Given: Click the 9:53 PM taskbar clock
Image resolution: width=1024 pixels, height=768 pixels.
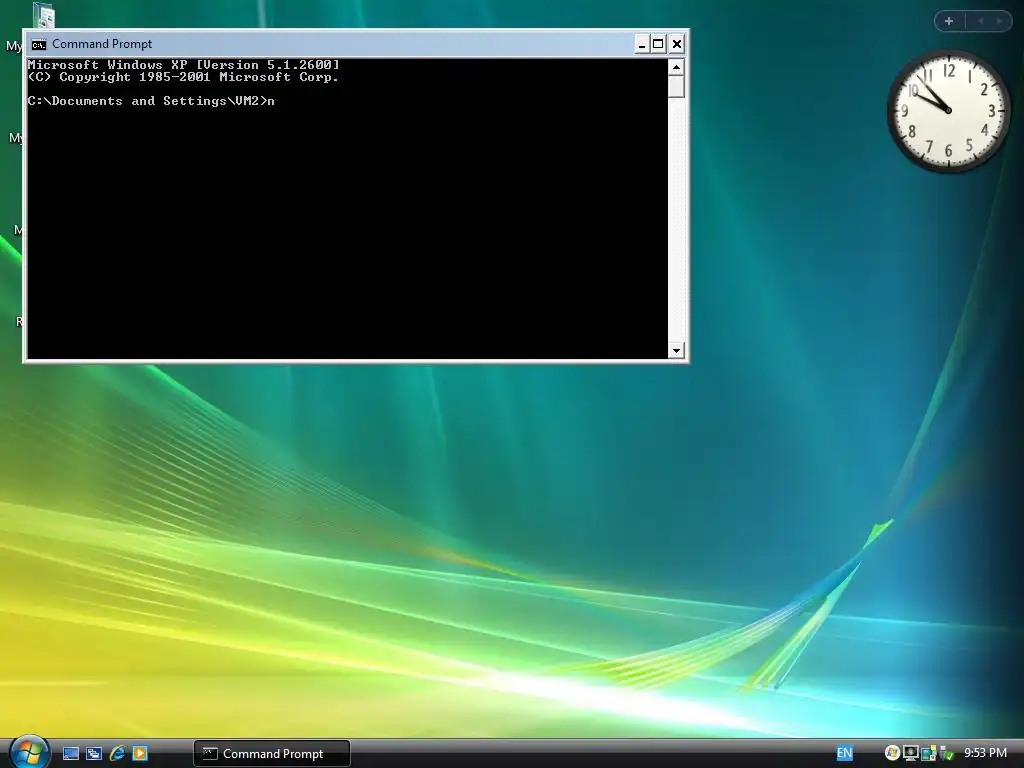Looking at the screenshot, I should tap(985, 753).
